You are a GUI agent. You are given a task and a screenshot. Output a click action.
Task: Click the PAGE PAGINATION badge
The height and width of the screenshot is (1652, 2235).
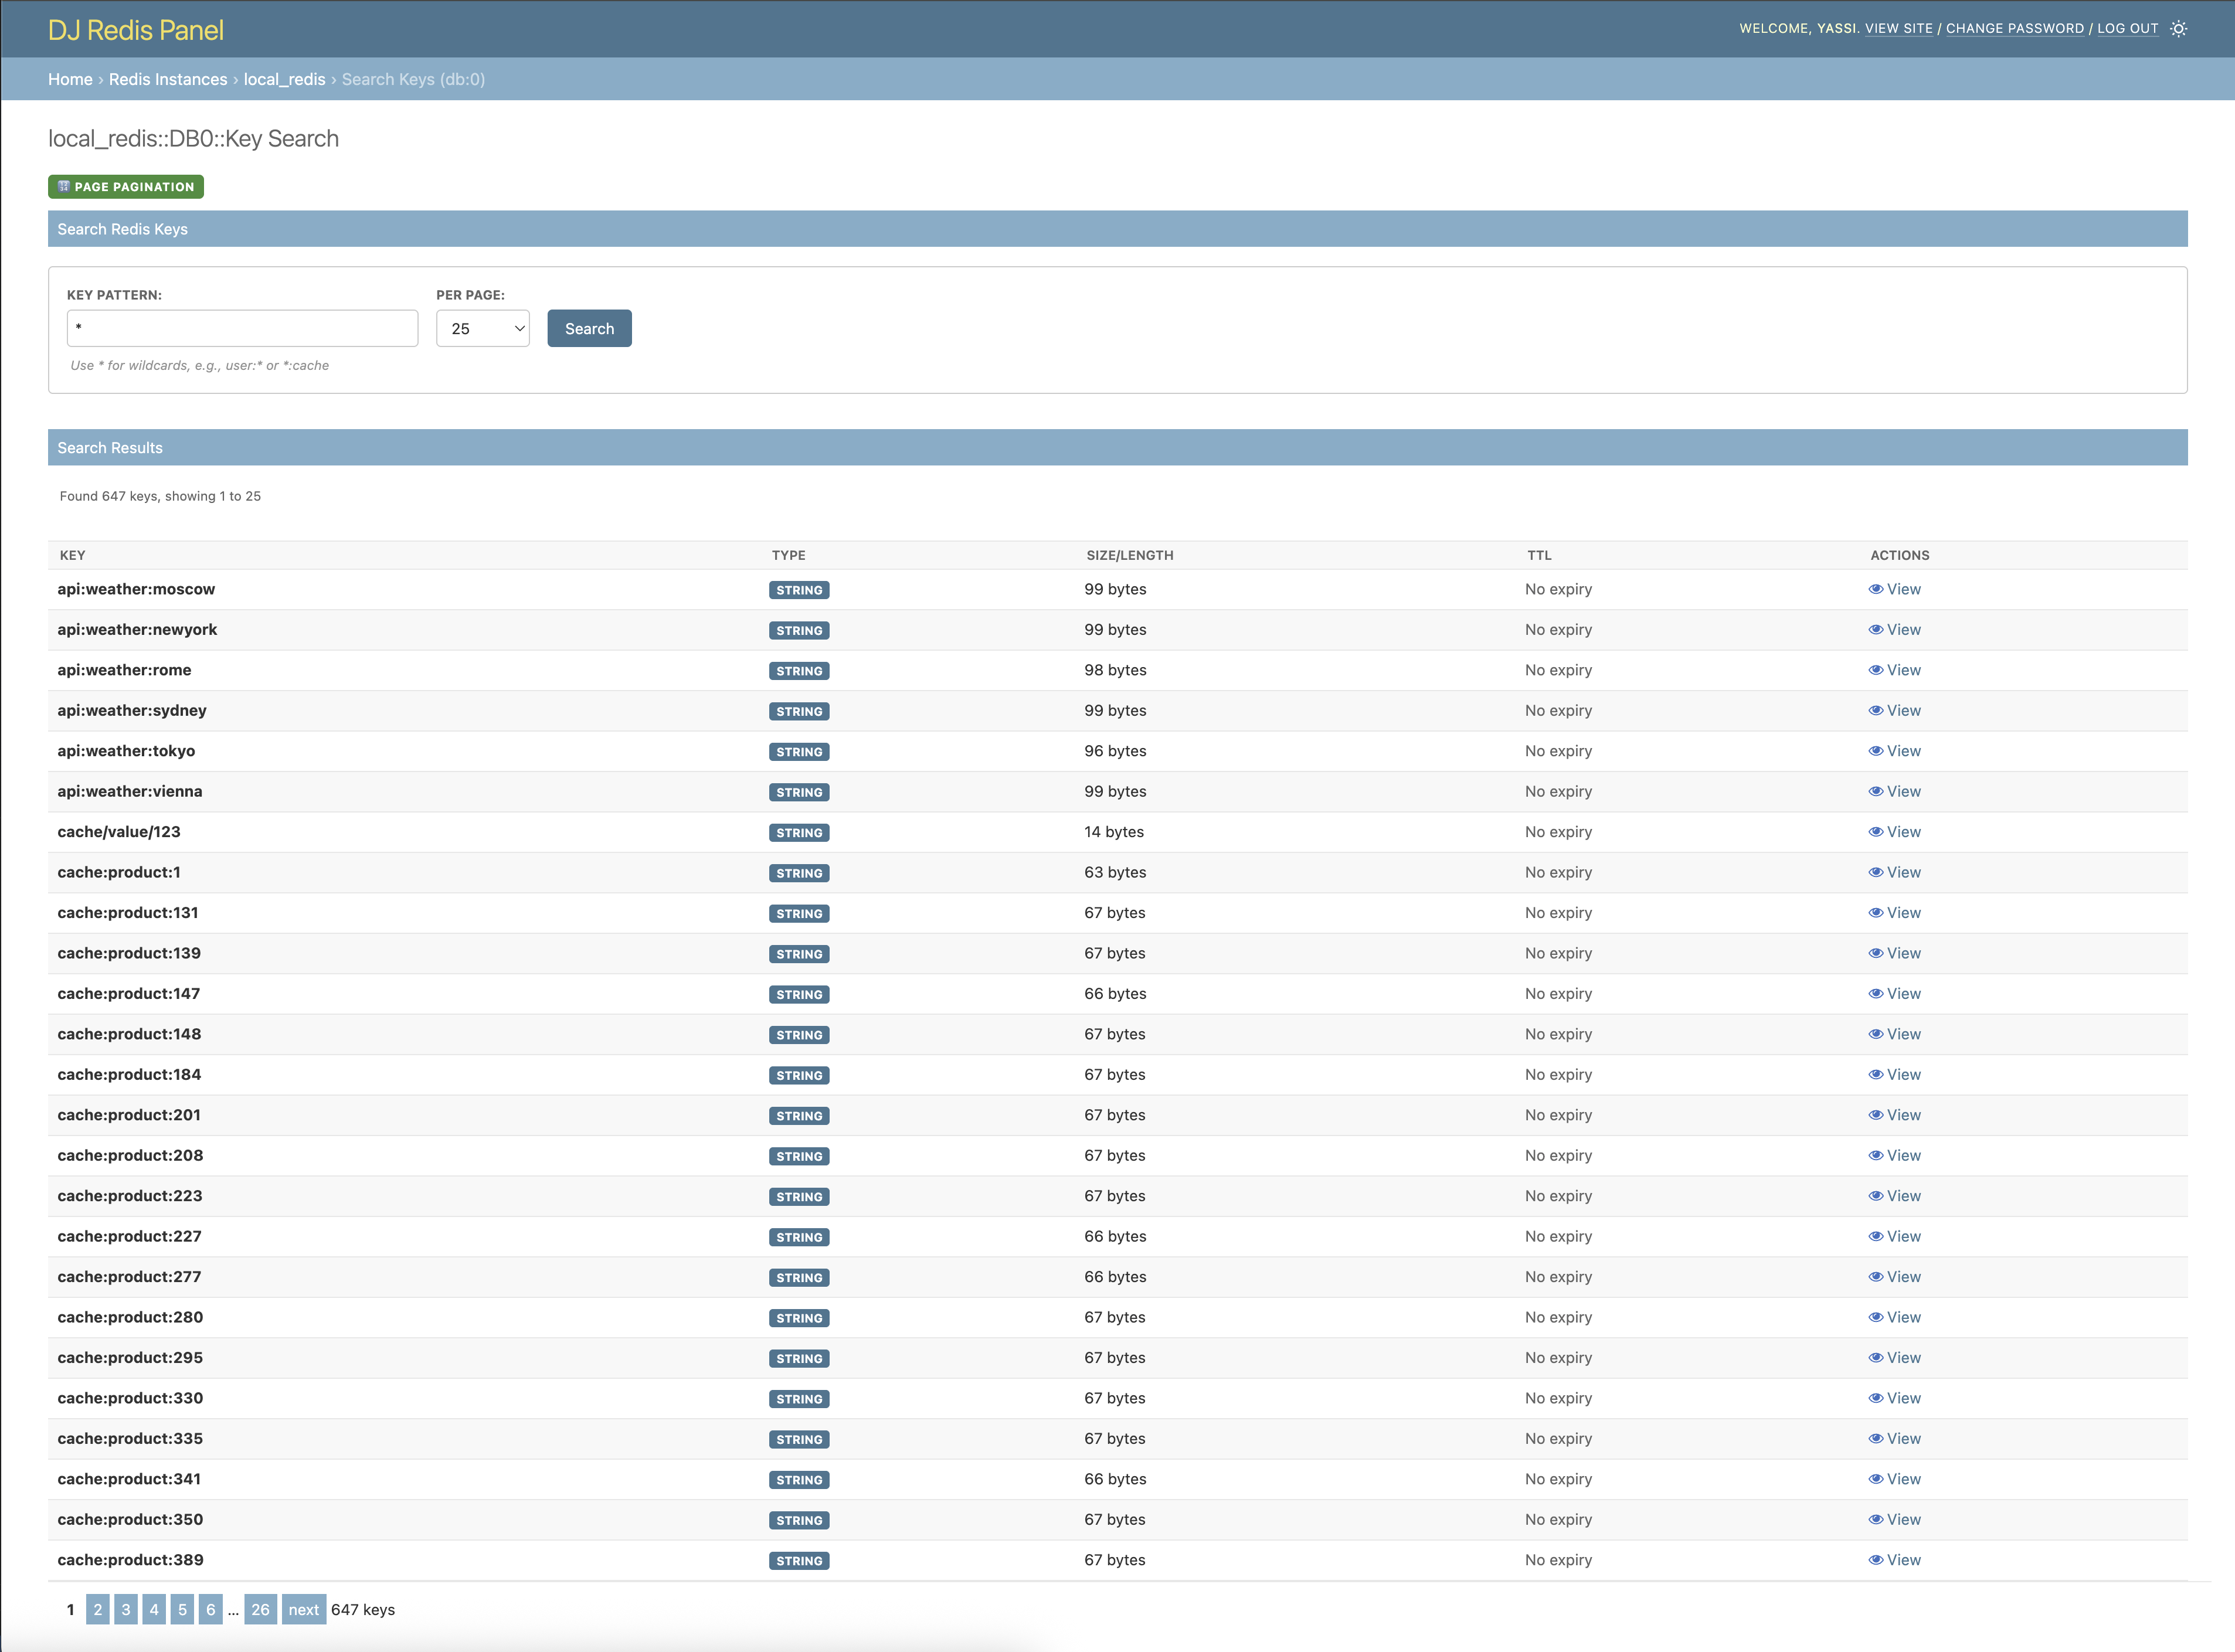125,186
